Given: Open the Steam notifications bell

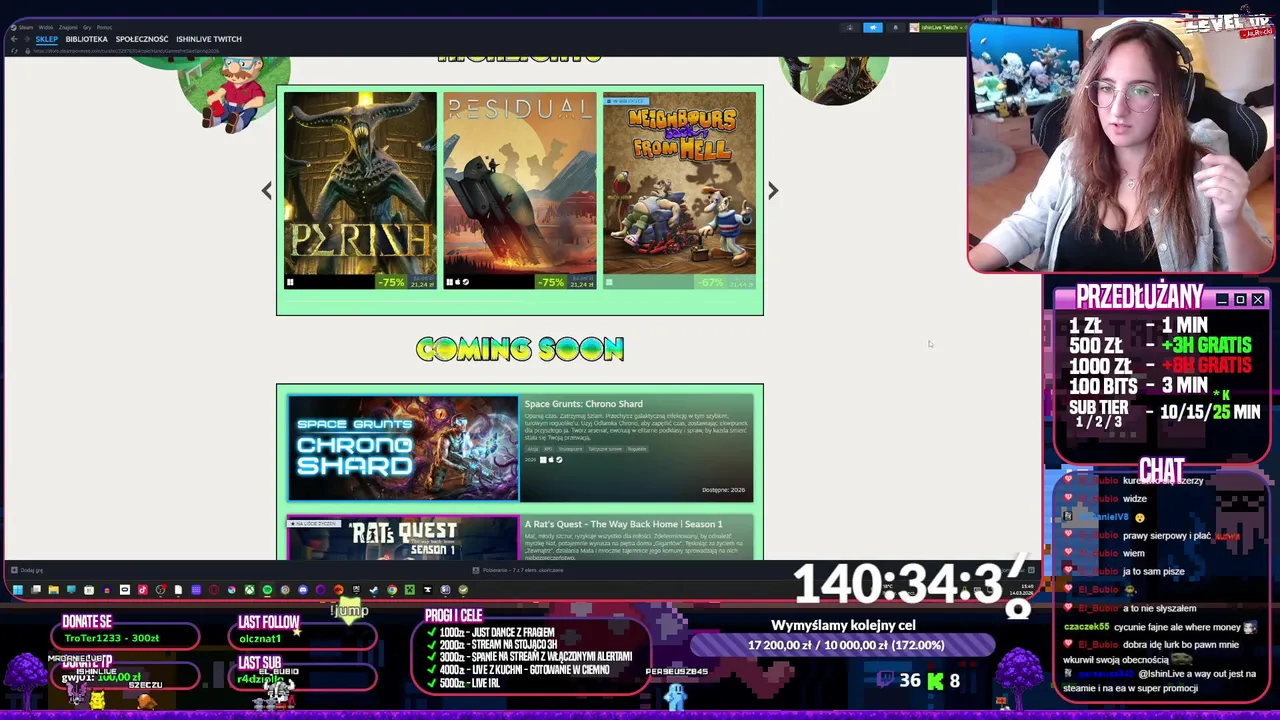Looking at the screenshot, I should point(895,28).
